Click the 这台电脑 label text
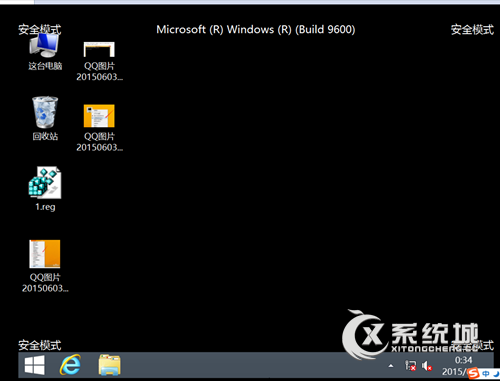Viewport: 500px width, 381px height. point(45,66)
